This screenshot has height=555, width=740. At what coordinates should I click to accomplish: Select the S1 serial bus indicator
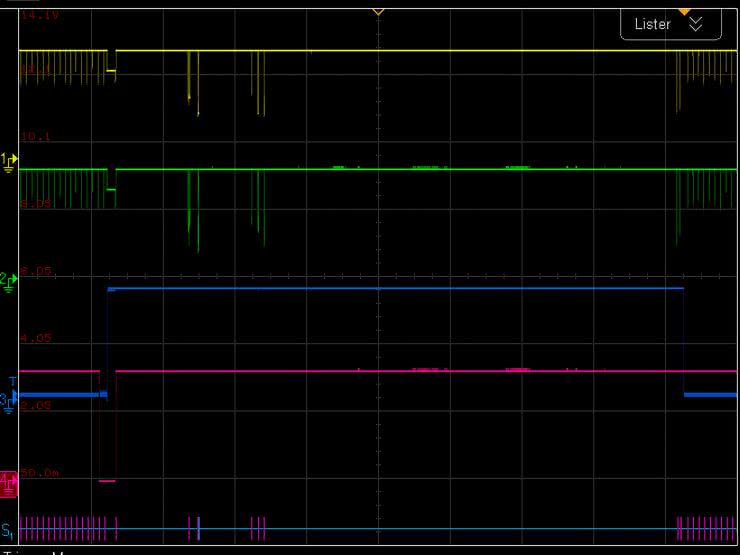9,530
